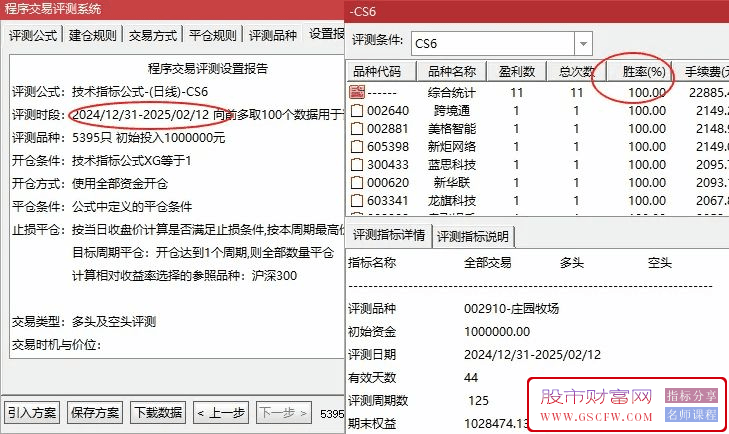The height and width of the screenshot is (434, 729).
Task: Click the 沪深300 reference text
Action: click(274, 276)
